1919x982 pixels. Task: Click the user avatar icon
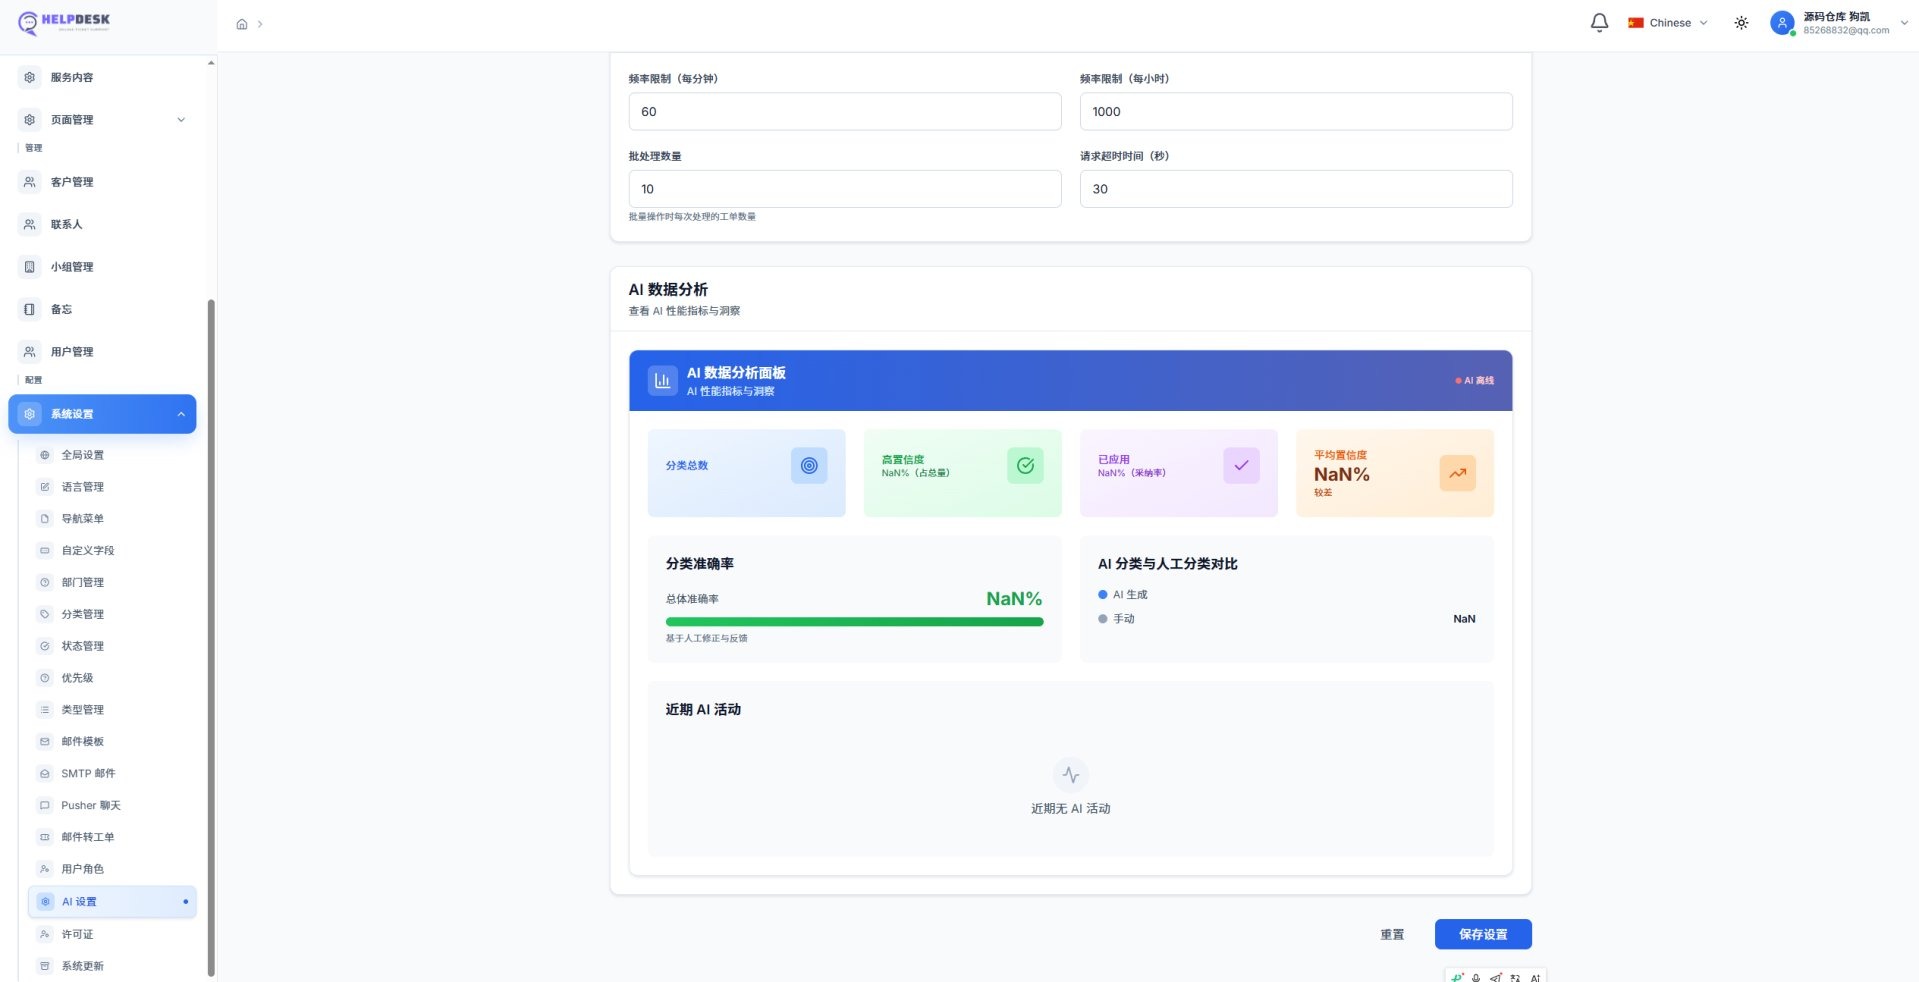pos(1782,23)
